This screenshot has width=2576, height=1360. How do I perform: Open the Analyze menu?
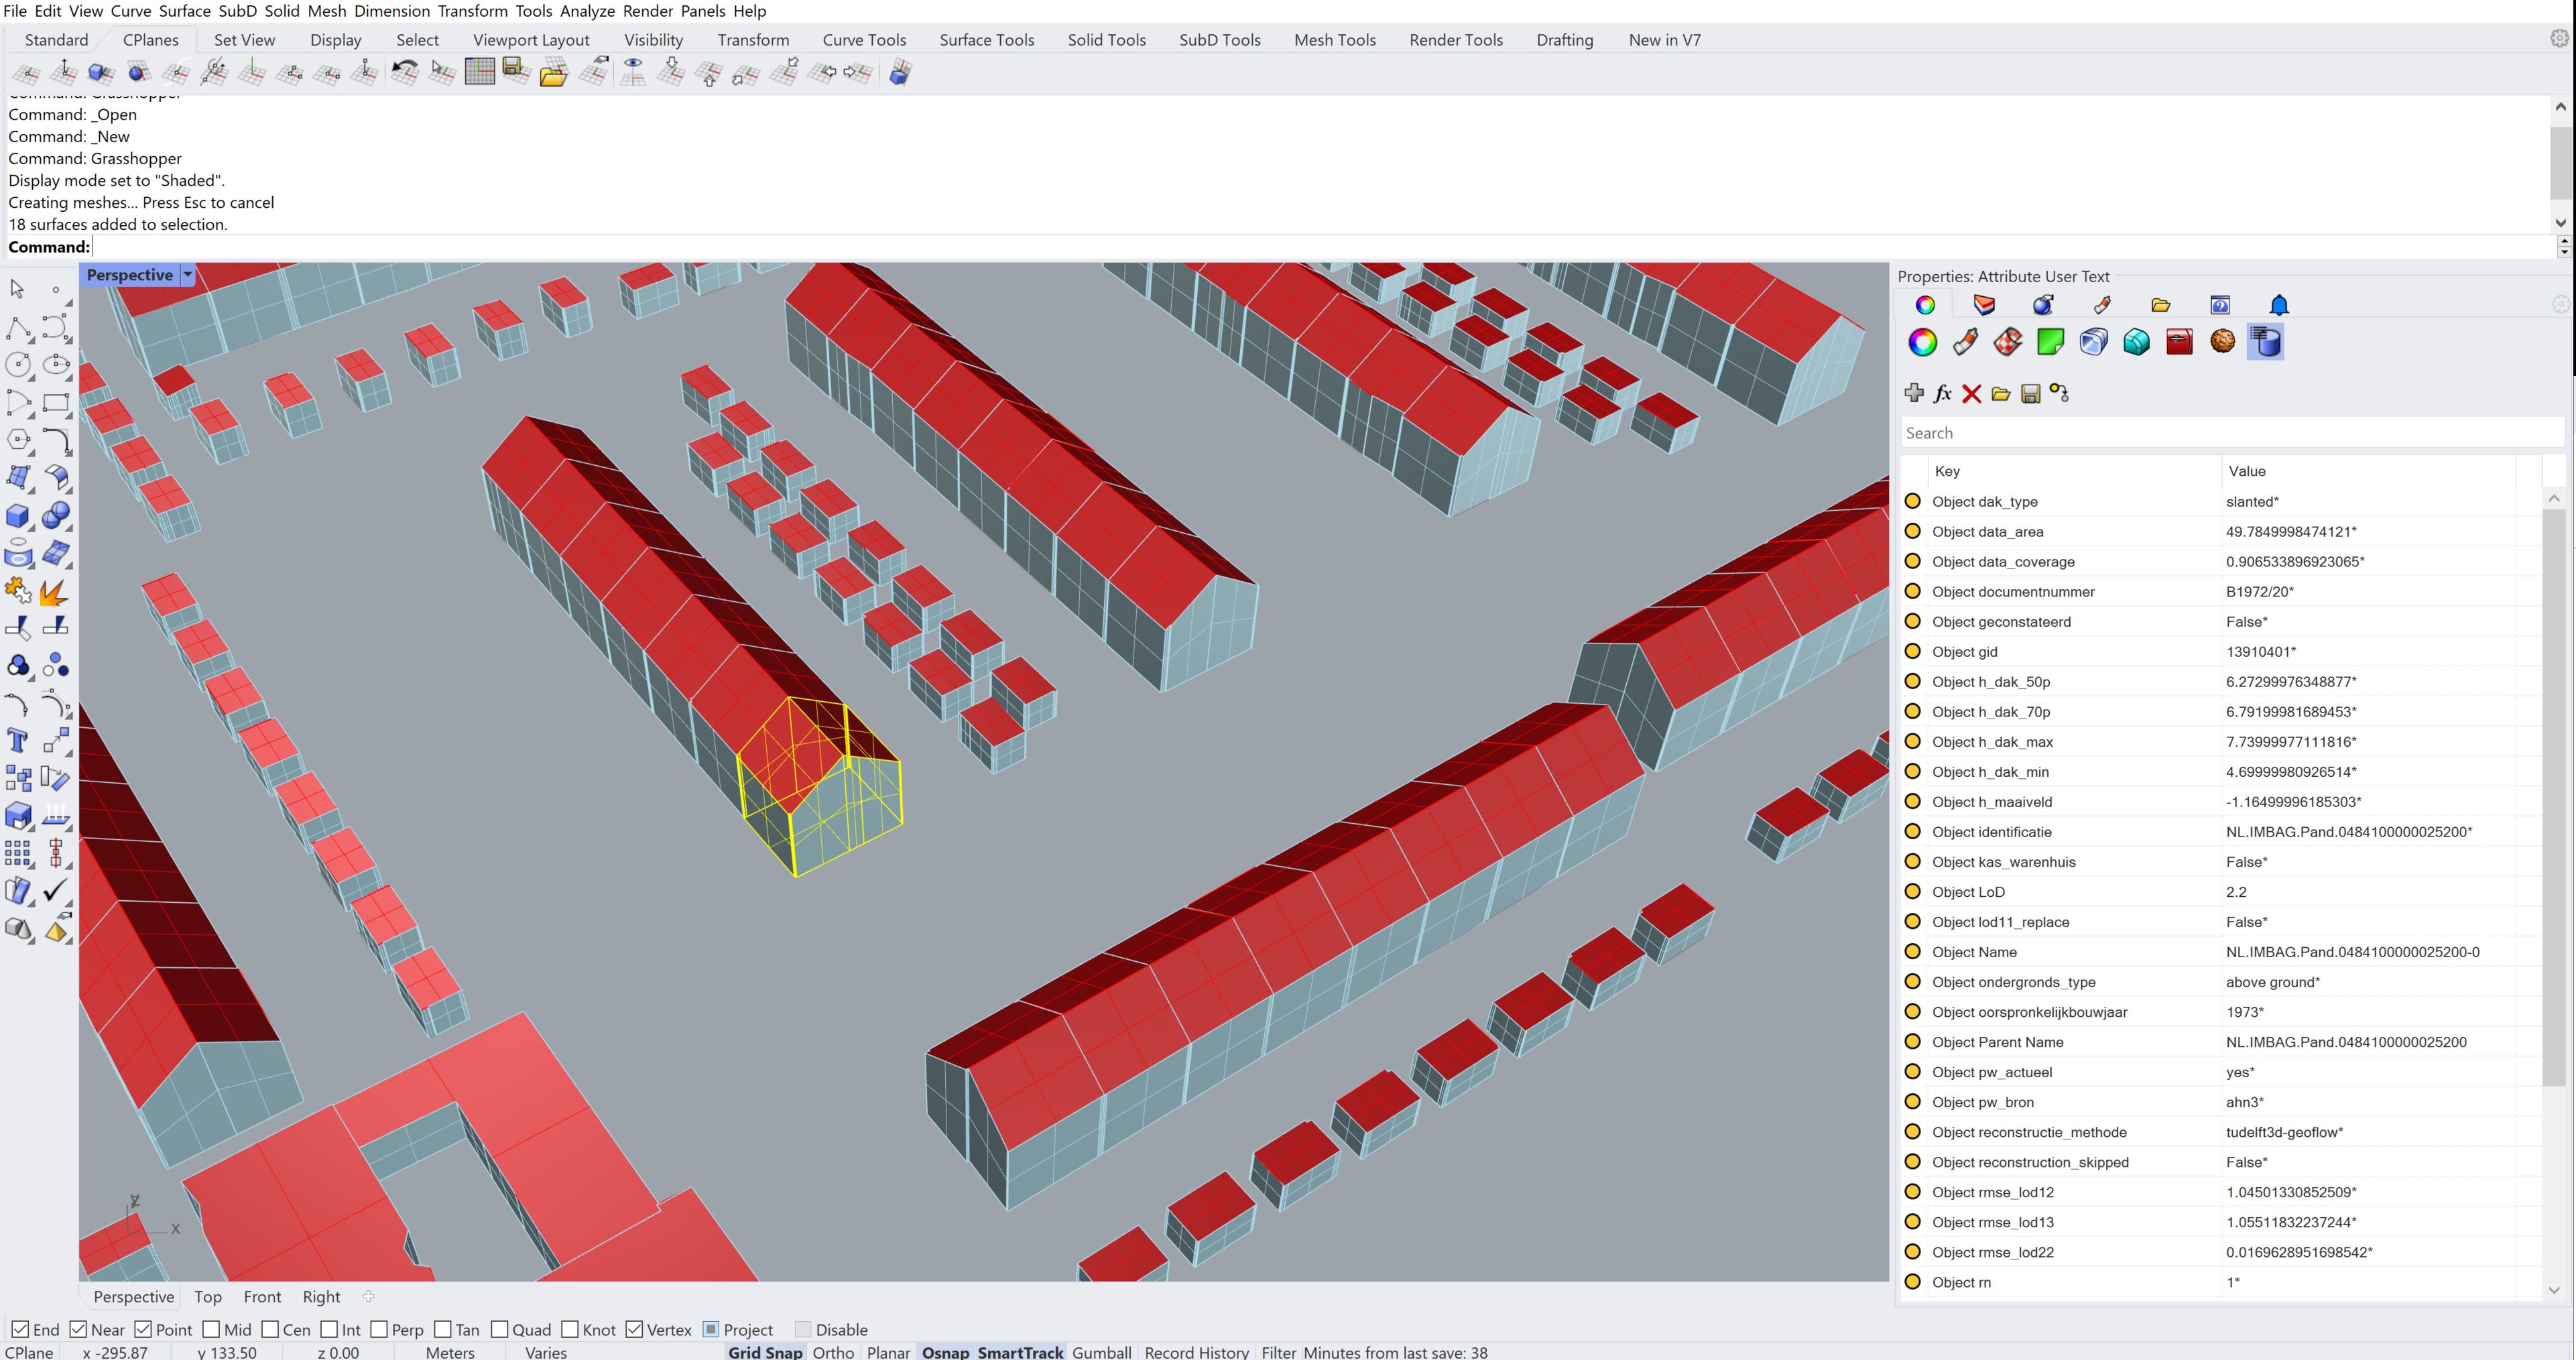tap(586, 11)
